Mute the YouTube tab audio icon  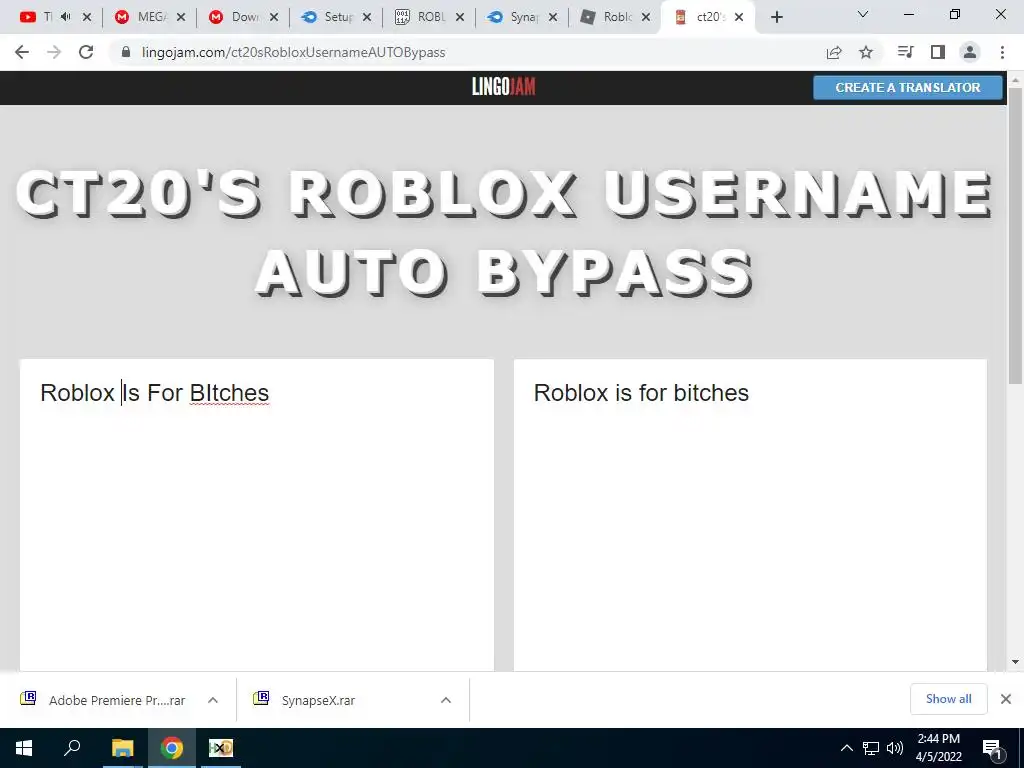pos(65,17)
